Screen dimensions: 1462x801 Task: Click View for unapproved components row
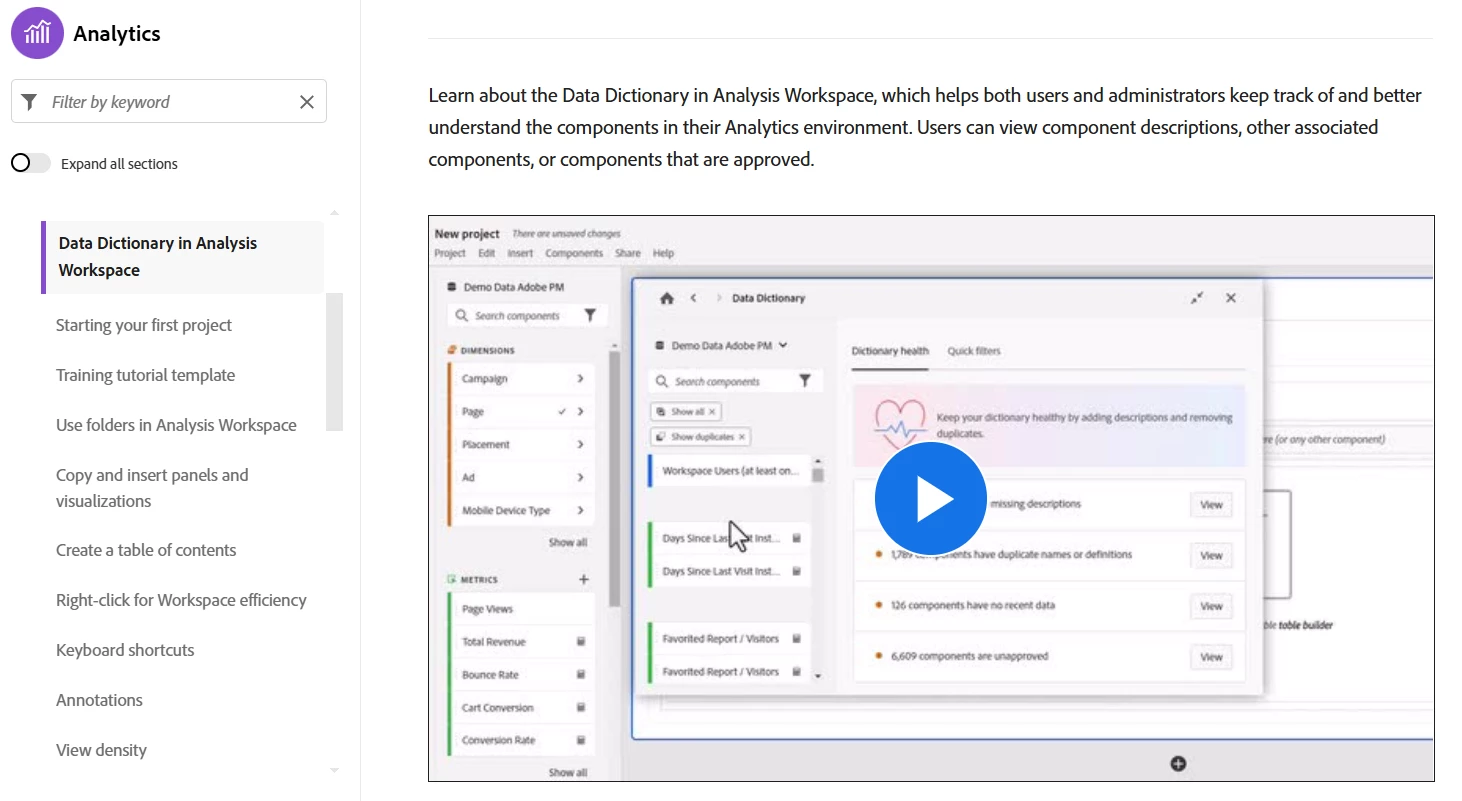click(1211, 657)
